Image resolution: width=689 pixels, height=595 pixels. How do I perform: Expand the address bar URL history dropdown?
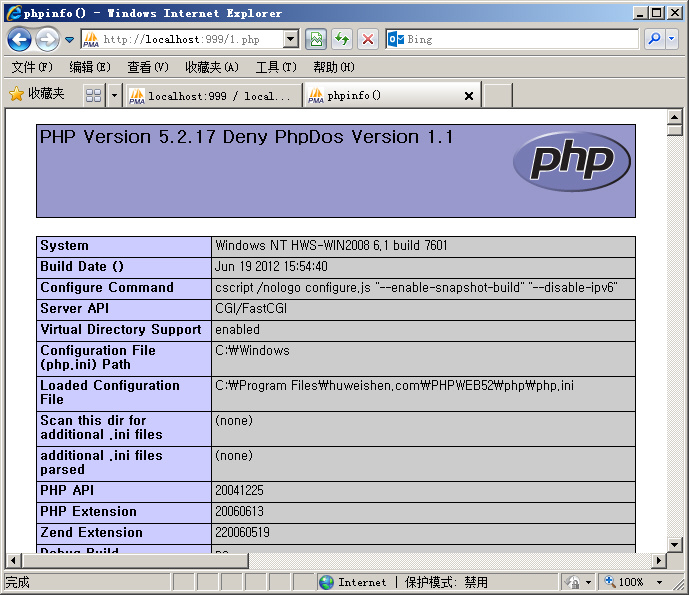[x=290, y=40]
